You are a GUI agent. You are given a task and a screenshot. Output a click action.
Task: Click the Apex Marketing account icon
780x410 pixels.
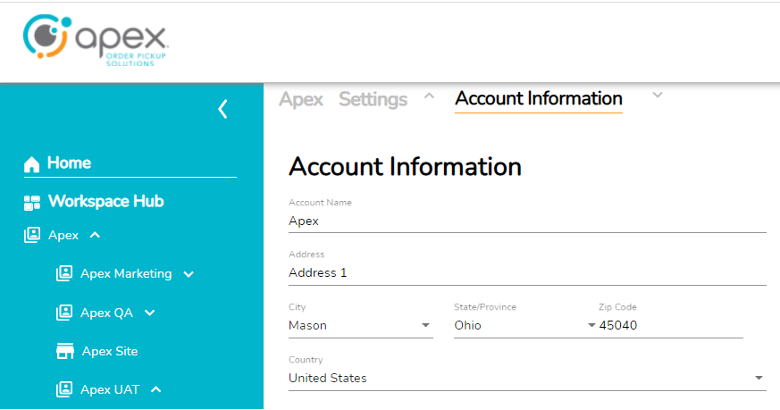click(65, 274)
